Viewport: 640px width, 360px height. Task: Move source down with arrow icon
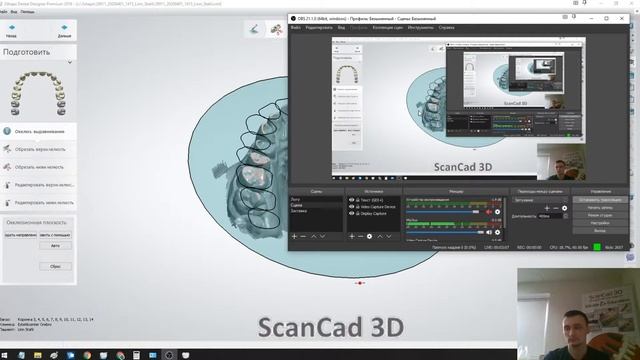389,236
